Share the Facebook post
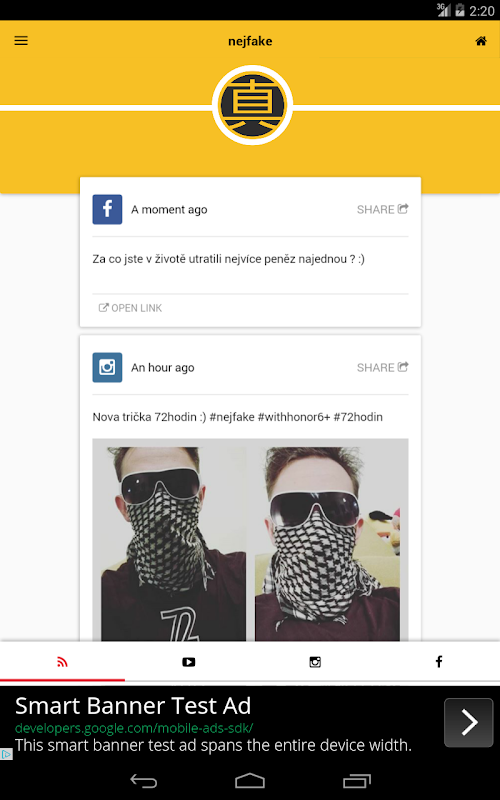 coord(383,209)
